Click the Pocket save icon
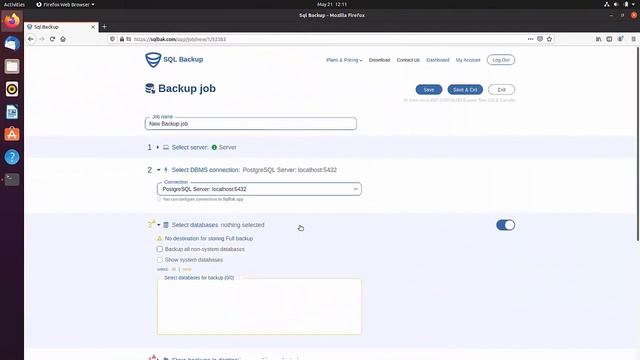 (540, 39)
